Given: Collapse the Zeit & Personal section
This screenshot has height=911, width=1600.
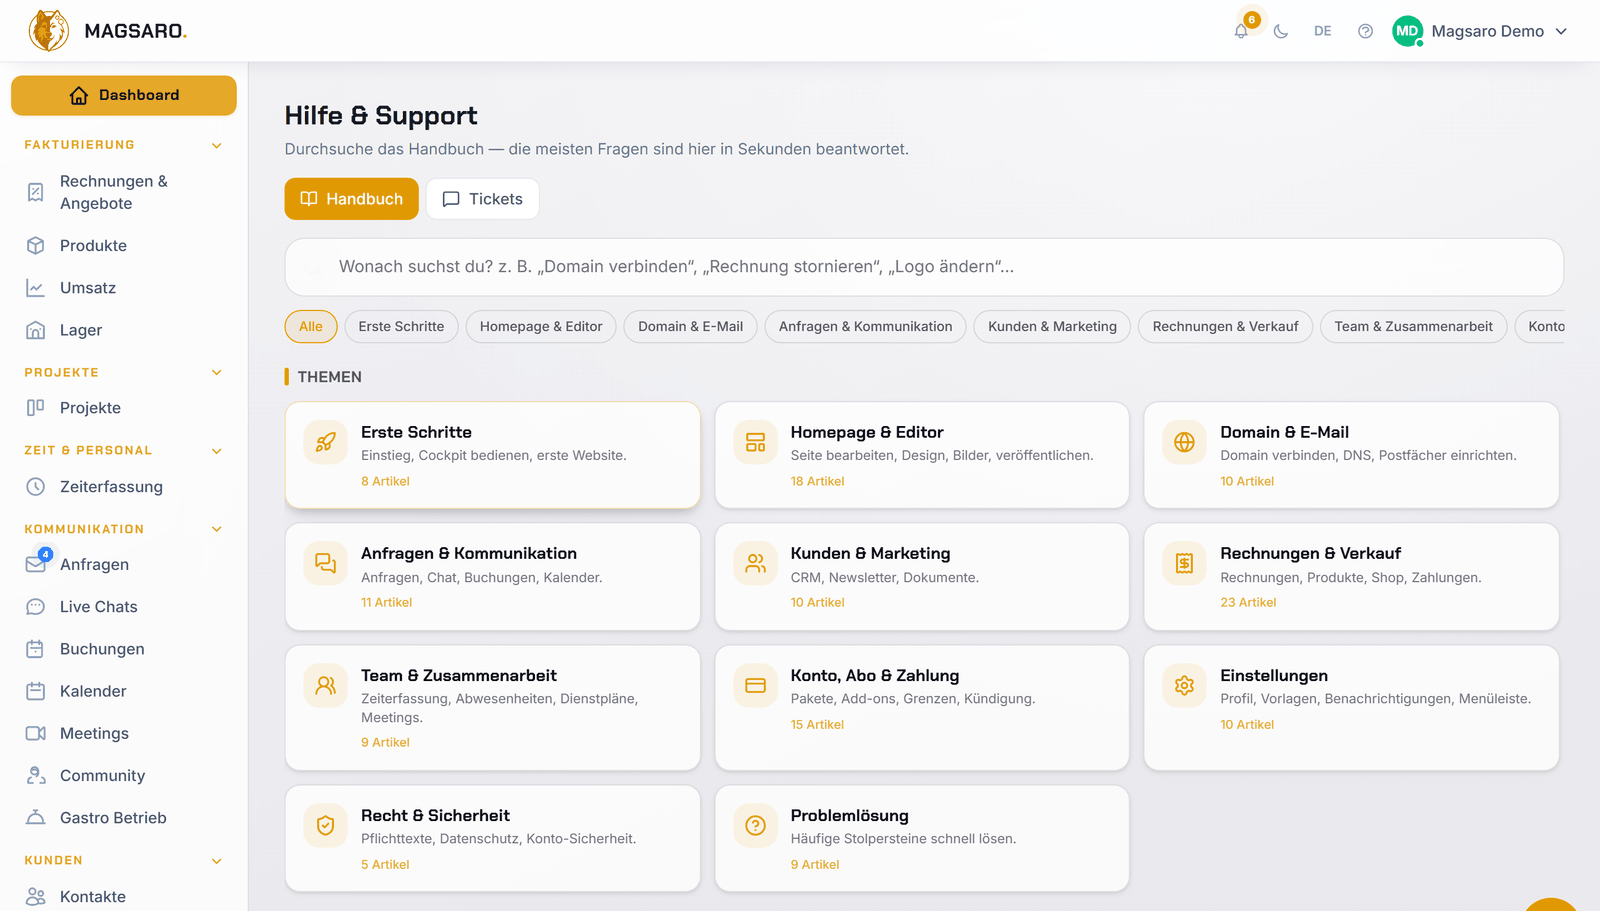Looking at the screenshot, I should [x=217, y=450].
